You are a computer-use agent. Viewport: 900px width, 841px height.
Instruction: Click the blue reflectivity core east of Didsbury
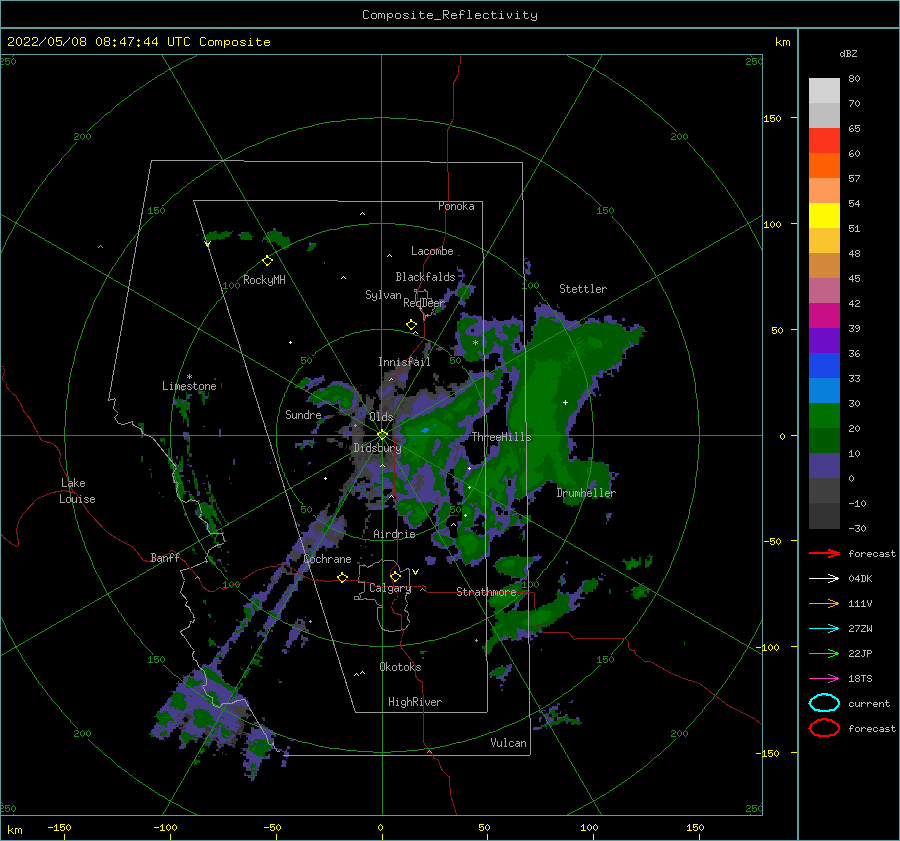point(425,429)
